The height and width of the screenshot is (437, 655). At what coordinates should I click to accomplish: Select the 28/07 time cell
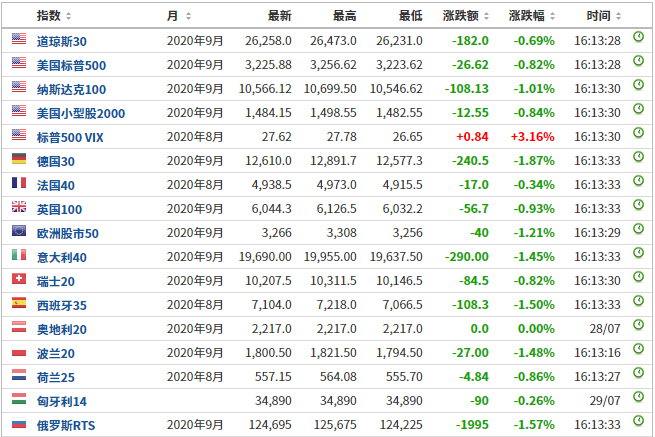pos(605,329)
